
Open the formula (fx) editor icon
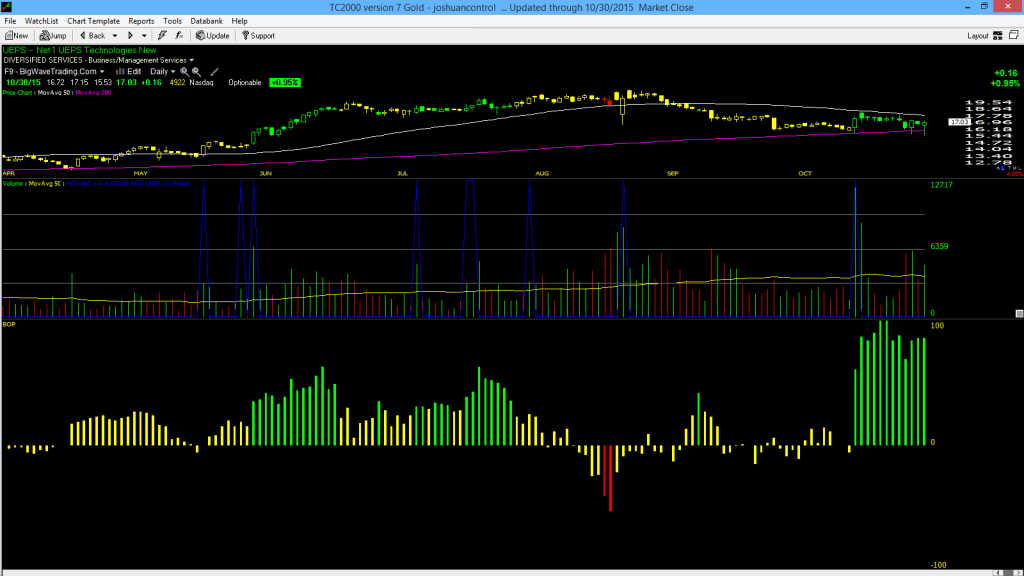pyautogui.click(x=179, y=36)
